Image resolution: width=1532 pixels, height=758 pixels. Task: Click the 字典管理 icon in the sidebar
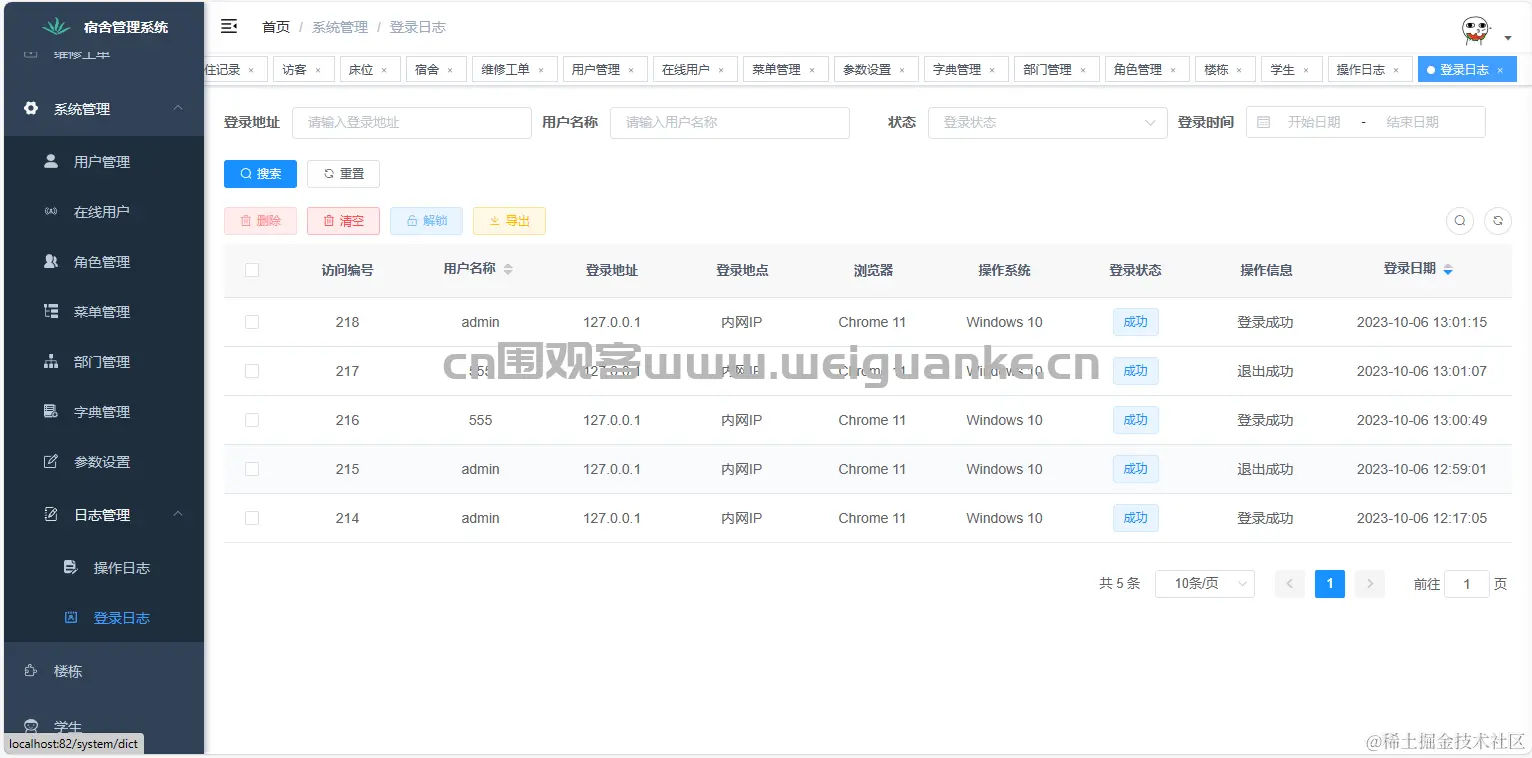tap(51, 411)
